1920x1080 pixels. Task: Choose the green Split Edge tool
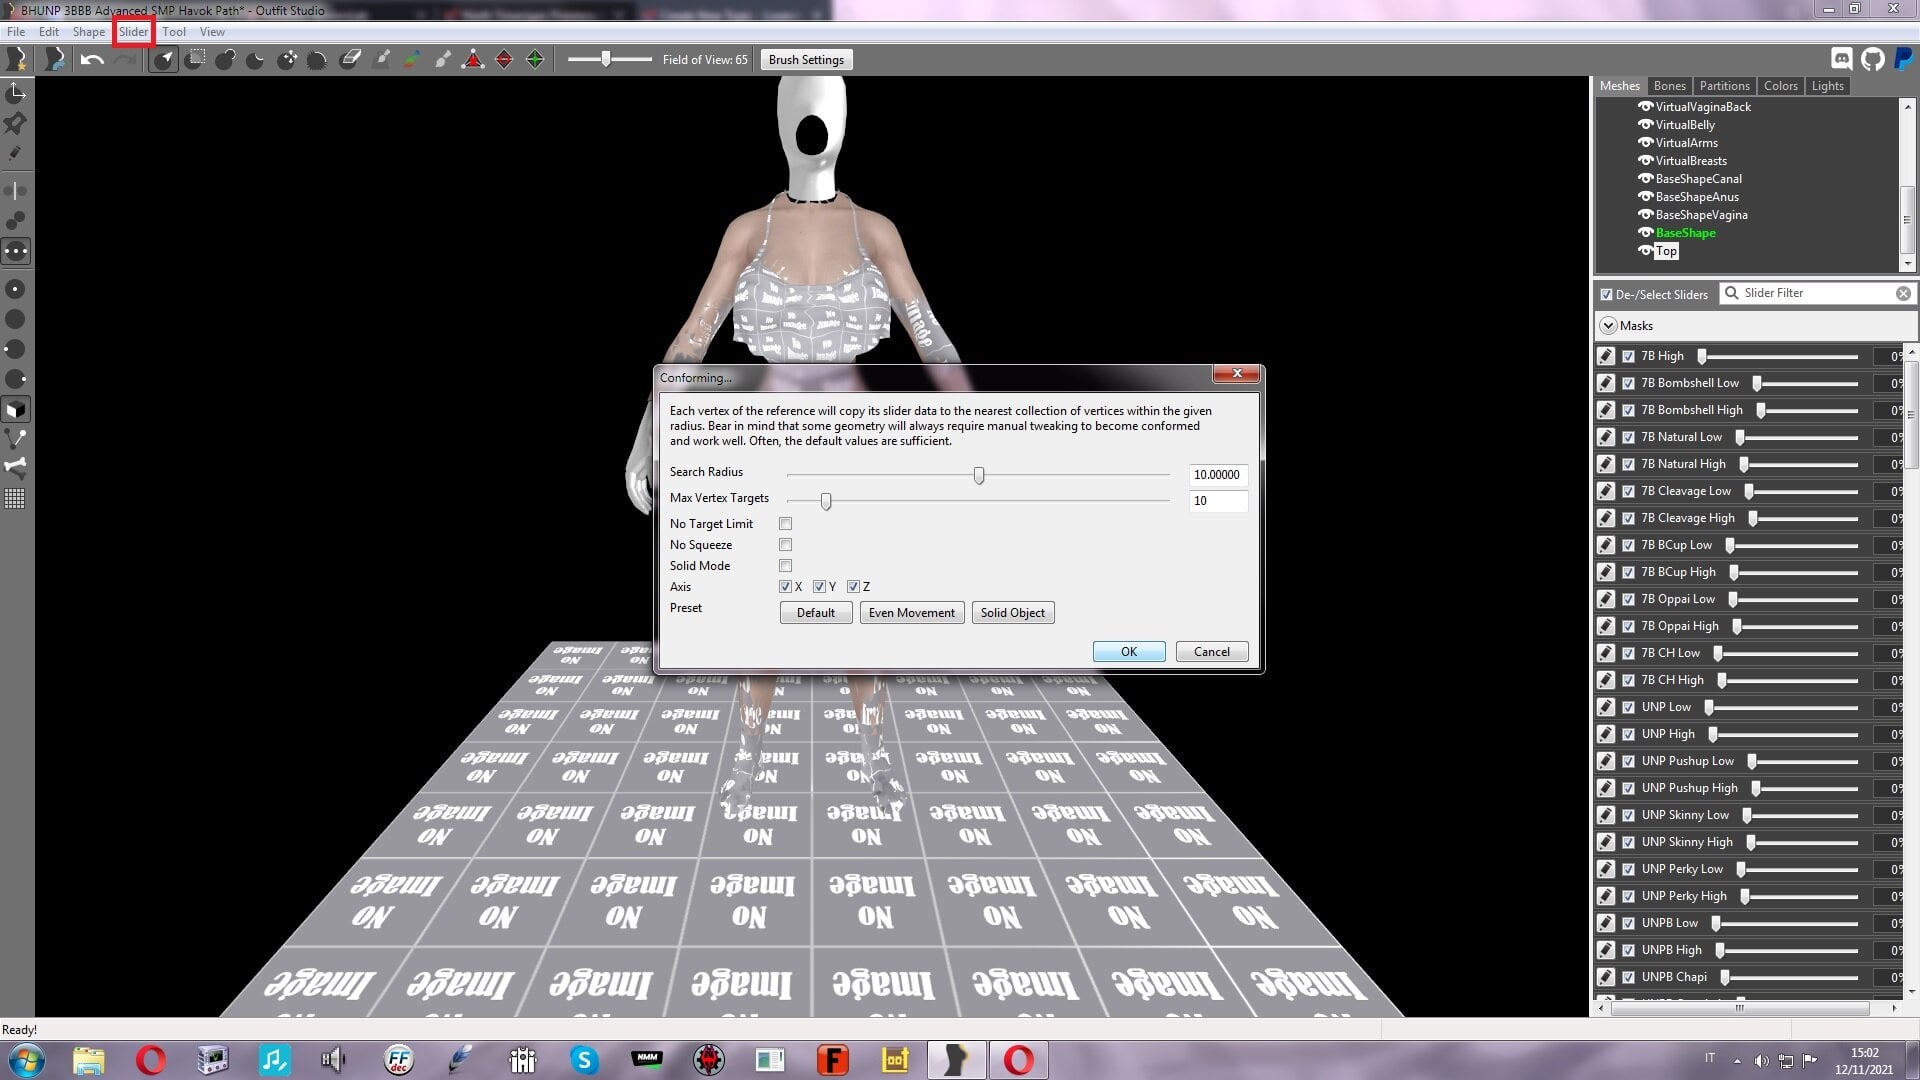click(x=535, y=60)
